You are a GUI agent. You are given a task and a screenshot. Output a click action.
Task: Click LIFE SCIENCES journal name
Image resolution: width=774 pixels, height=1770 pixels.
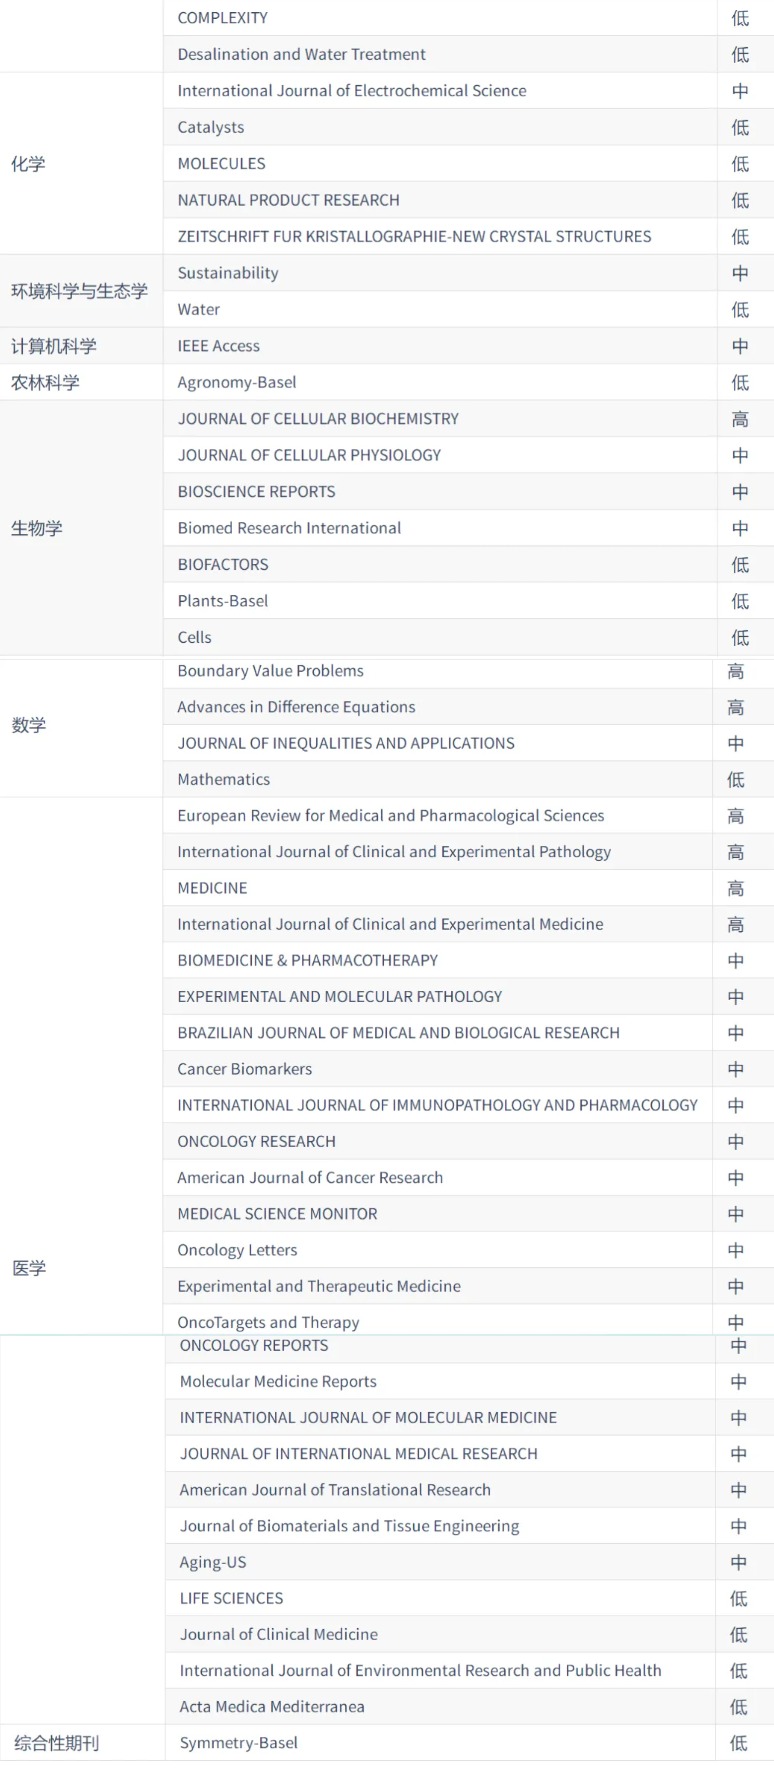click(x=231, y=1599)
